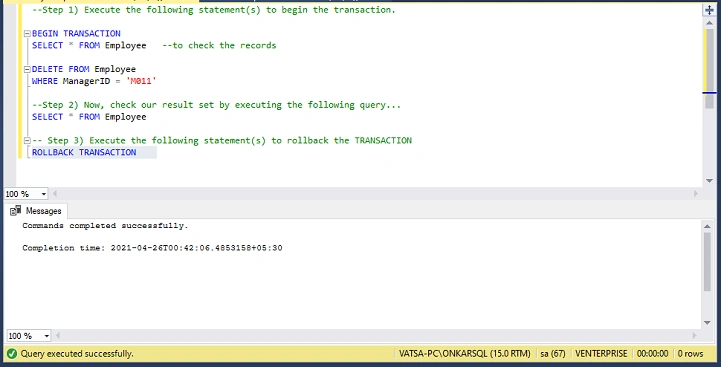This screenshot has height=367, width=721.
Task: Click the green query success checkmark icon
Action: (x=12, y=354)
